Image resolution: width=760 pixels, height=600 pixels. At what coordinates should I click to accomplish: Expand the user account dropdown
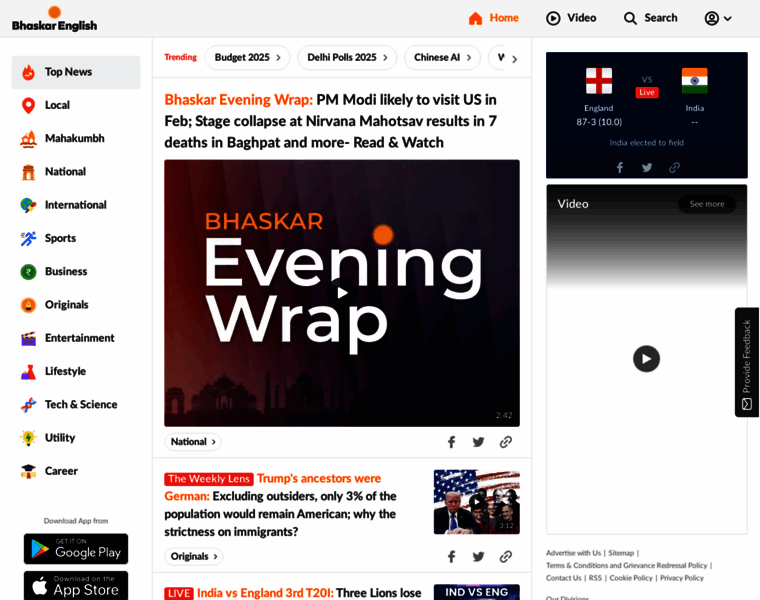point(718,18)
